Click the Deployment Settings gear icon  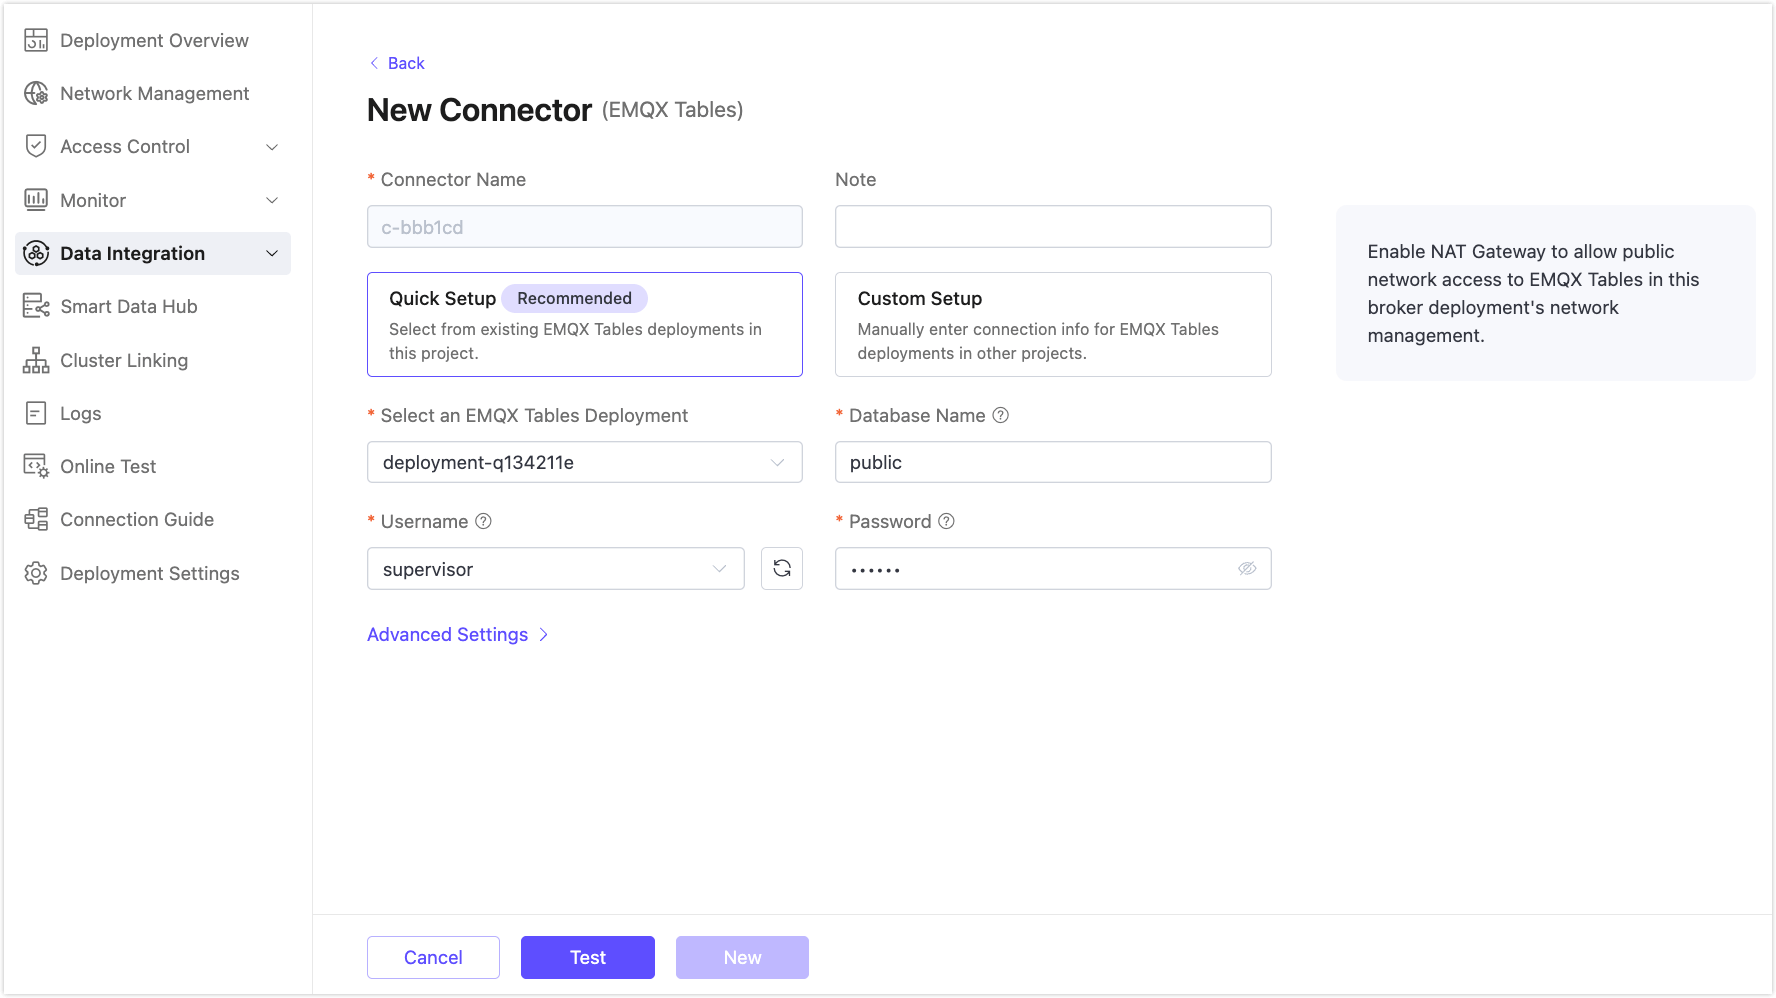point(36,573)
